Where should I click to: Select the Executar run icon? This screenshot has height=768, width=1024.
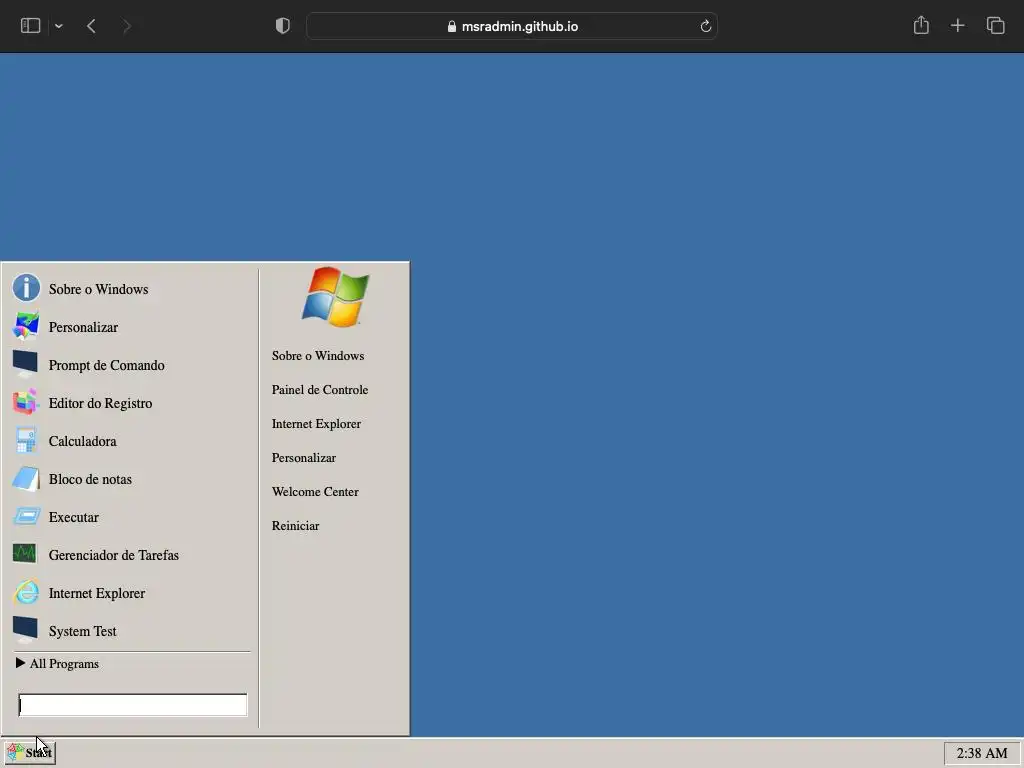click(26, 516)
